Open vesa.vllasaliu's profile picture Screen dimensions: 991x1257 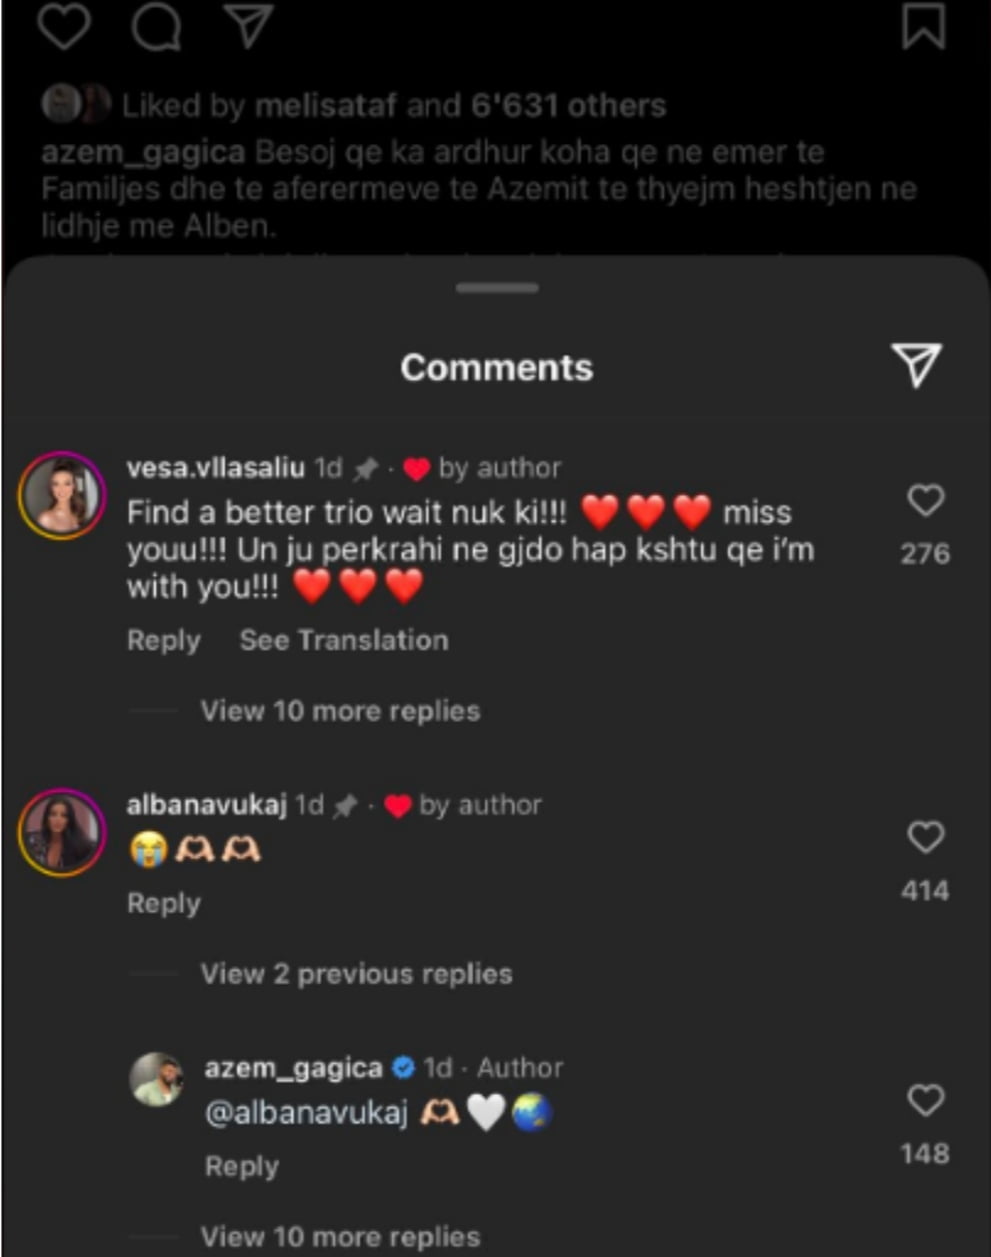(x=62, y=495)
